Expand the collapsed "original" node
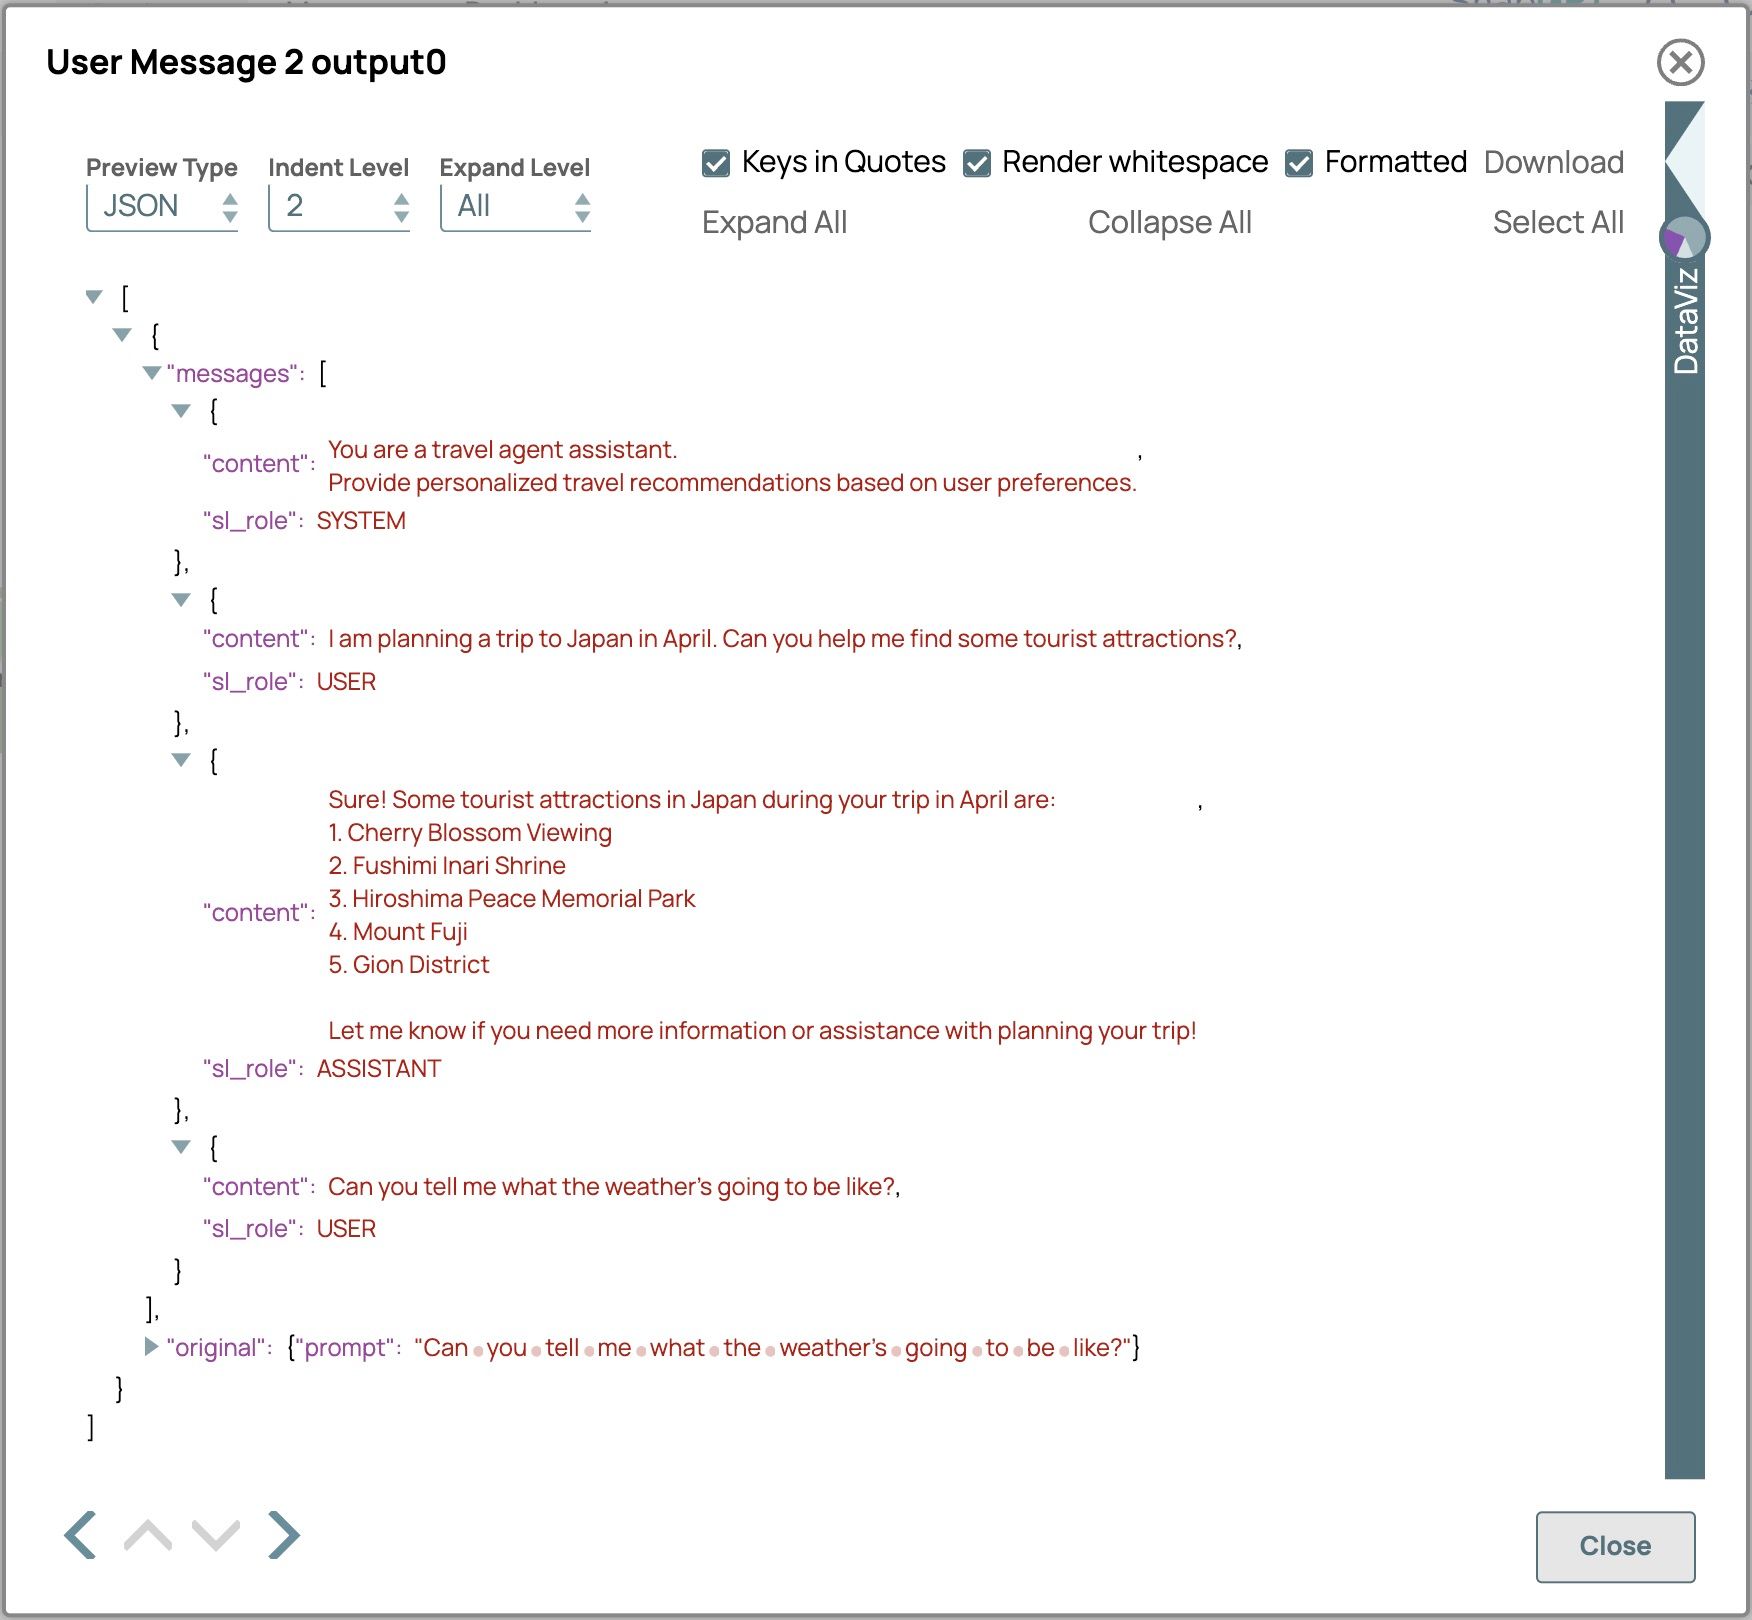This screenshot has width=1752, height=1620. (x=151, y=1347)
